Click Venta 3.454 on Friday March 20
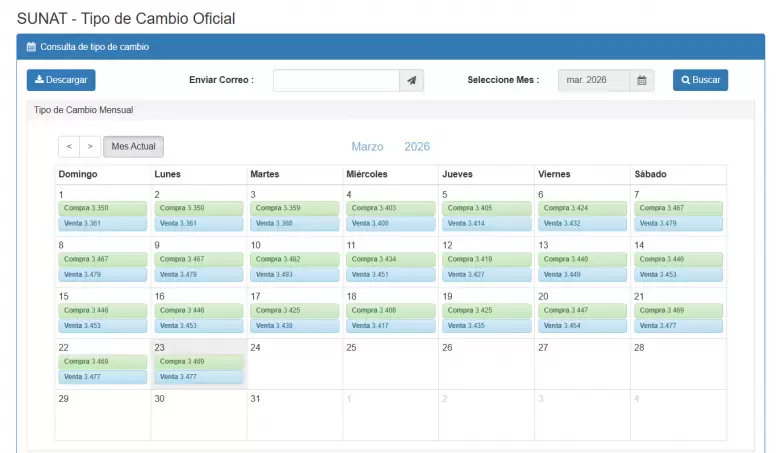 [x=582, y=326]
